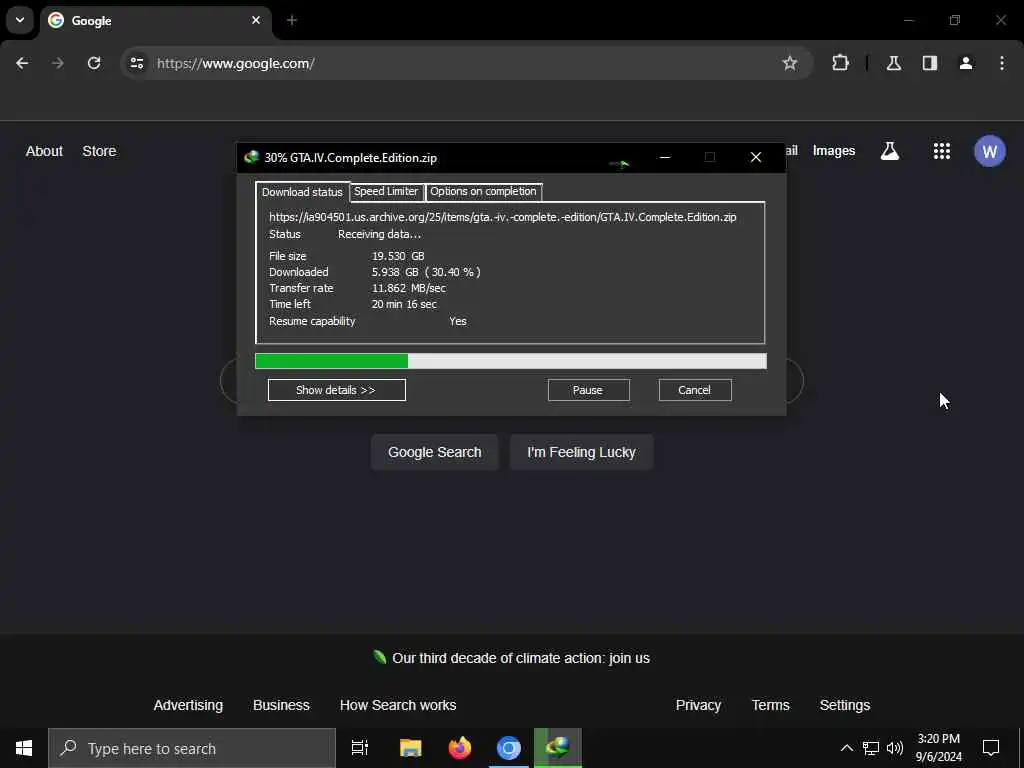Open Privacy footer link
Image resolution: width=1024 pixels, height=768 pixels.
pyautogui.click(x=698, y=705)
